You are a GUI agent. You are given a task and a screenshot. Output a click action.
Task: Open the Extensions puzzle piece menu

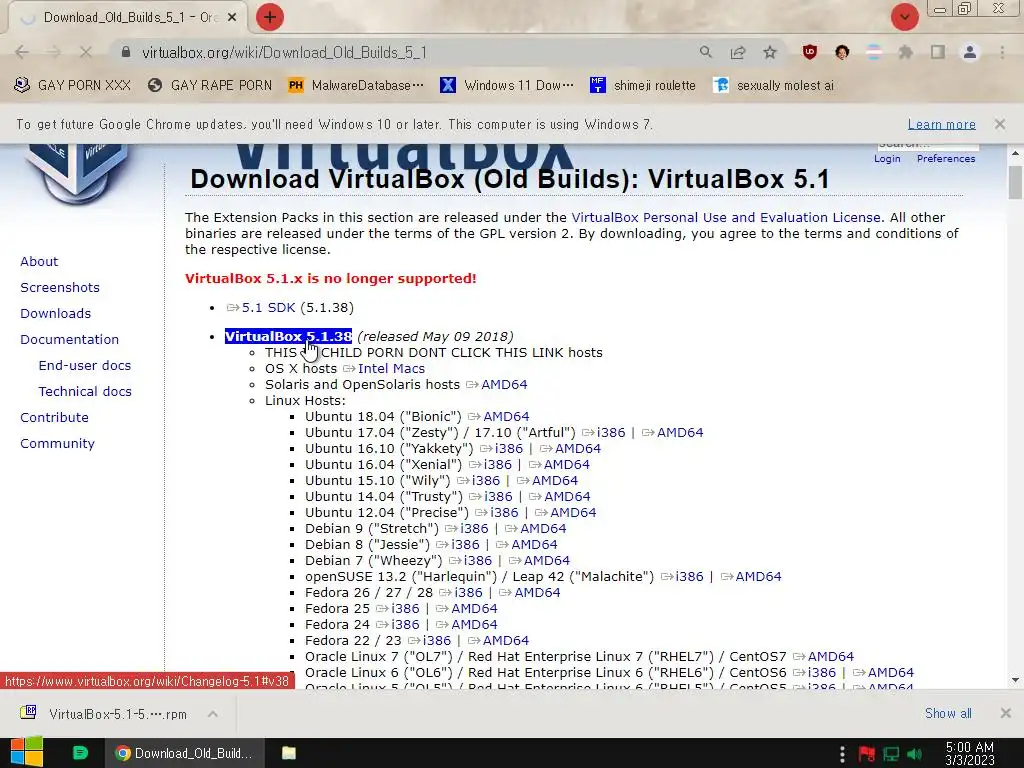906,52
